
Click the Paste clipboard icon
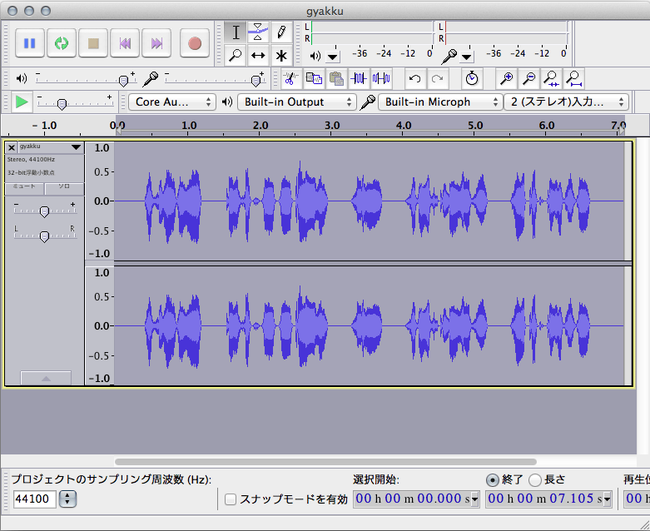[336, 78]
